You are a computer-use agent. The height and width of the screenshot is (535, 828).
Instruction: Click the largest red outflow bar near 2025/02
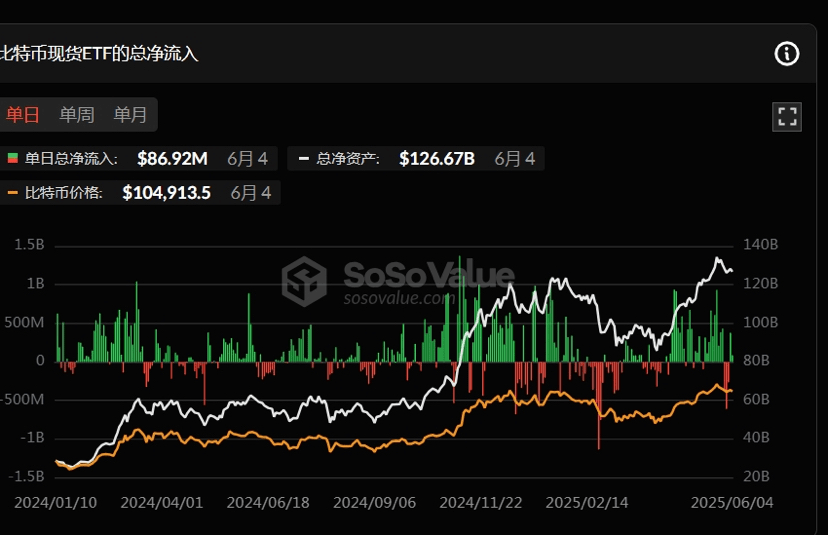[599, 406]
